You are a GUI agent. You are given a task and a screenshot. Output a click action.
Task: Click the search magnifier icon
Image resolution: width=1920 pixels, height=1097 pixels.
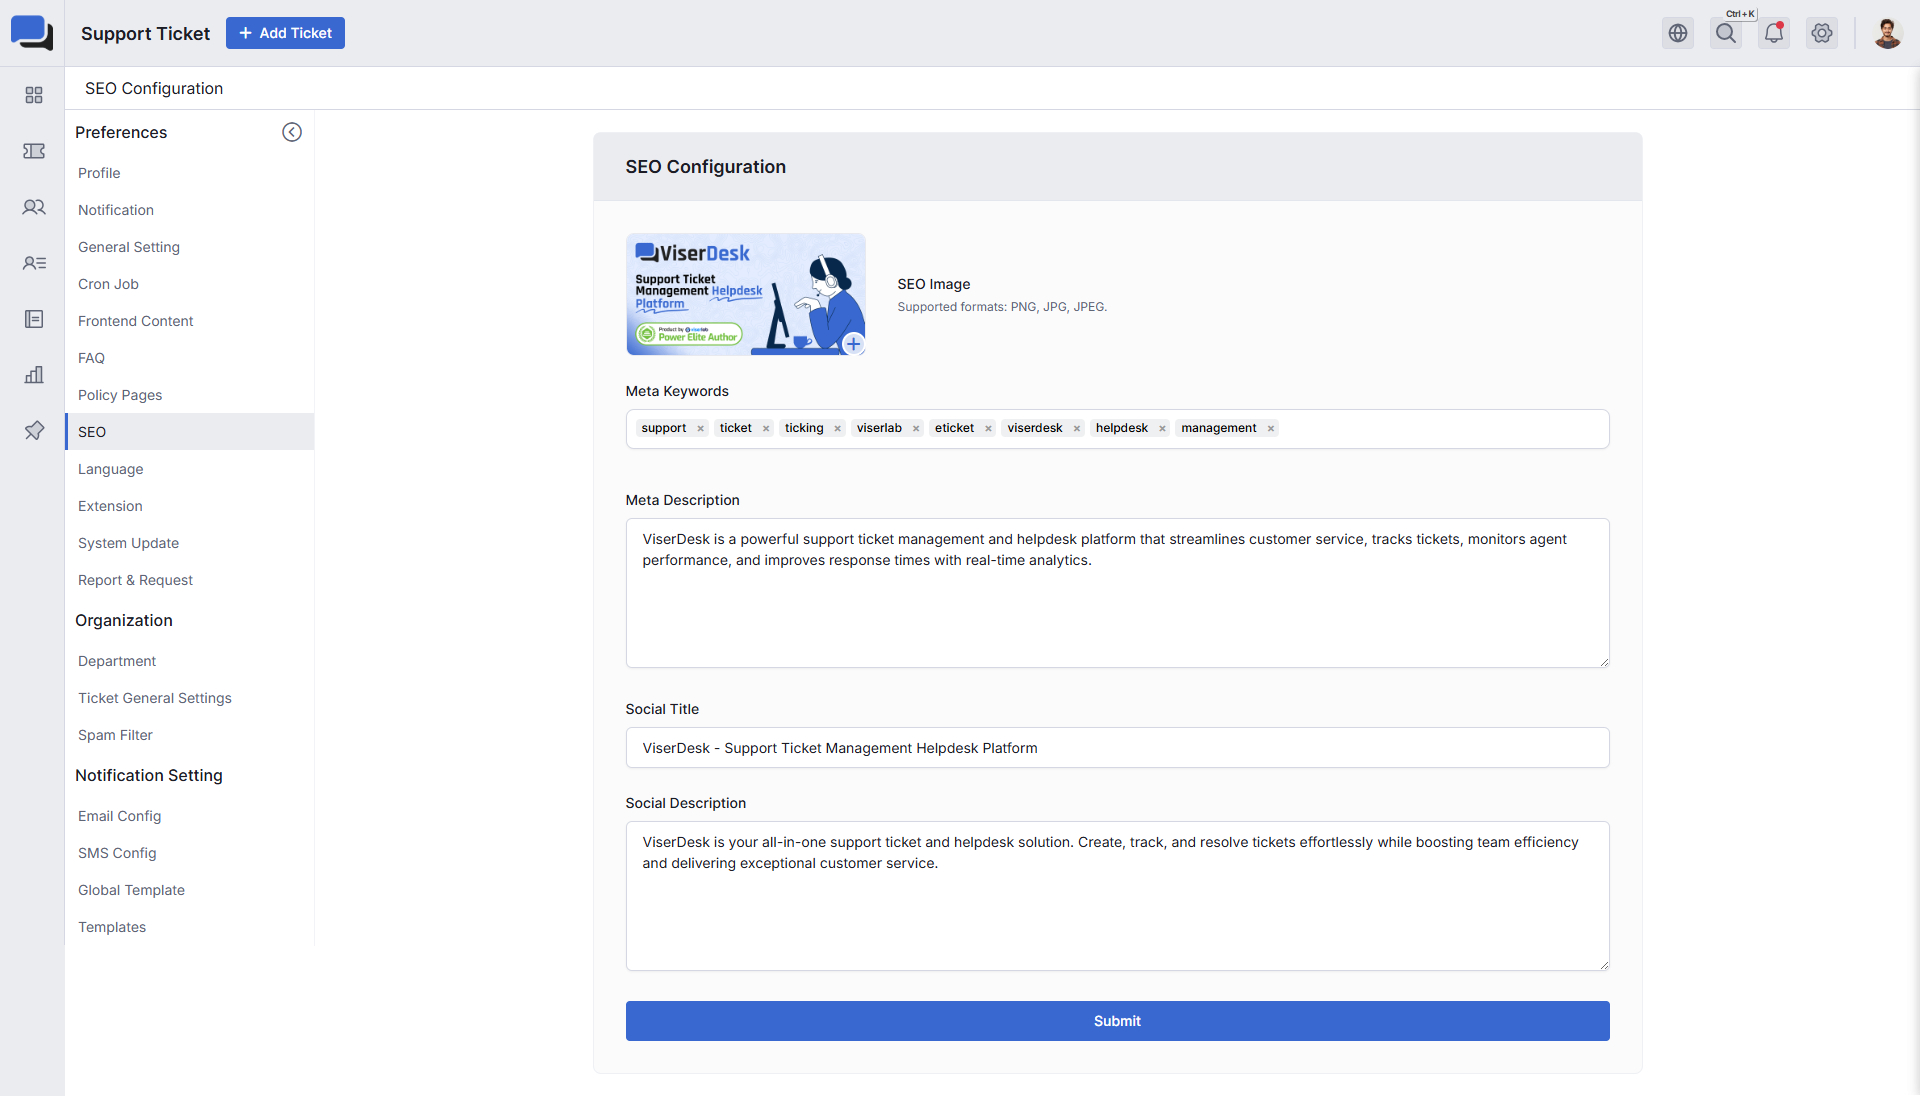tap(1726, 33)
